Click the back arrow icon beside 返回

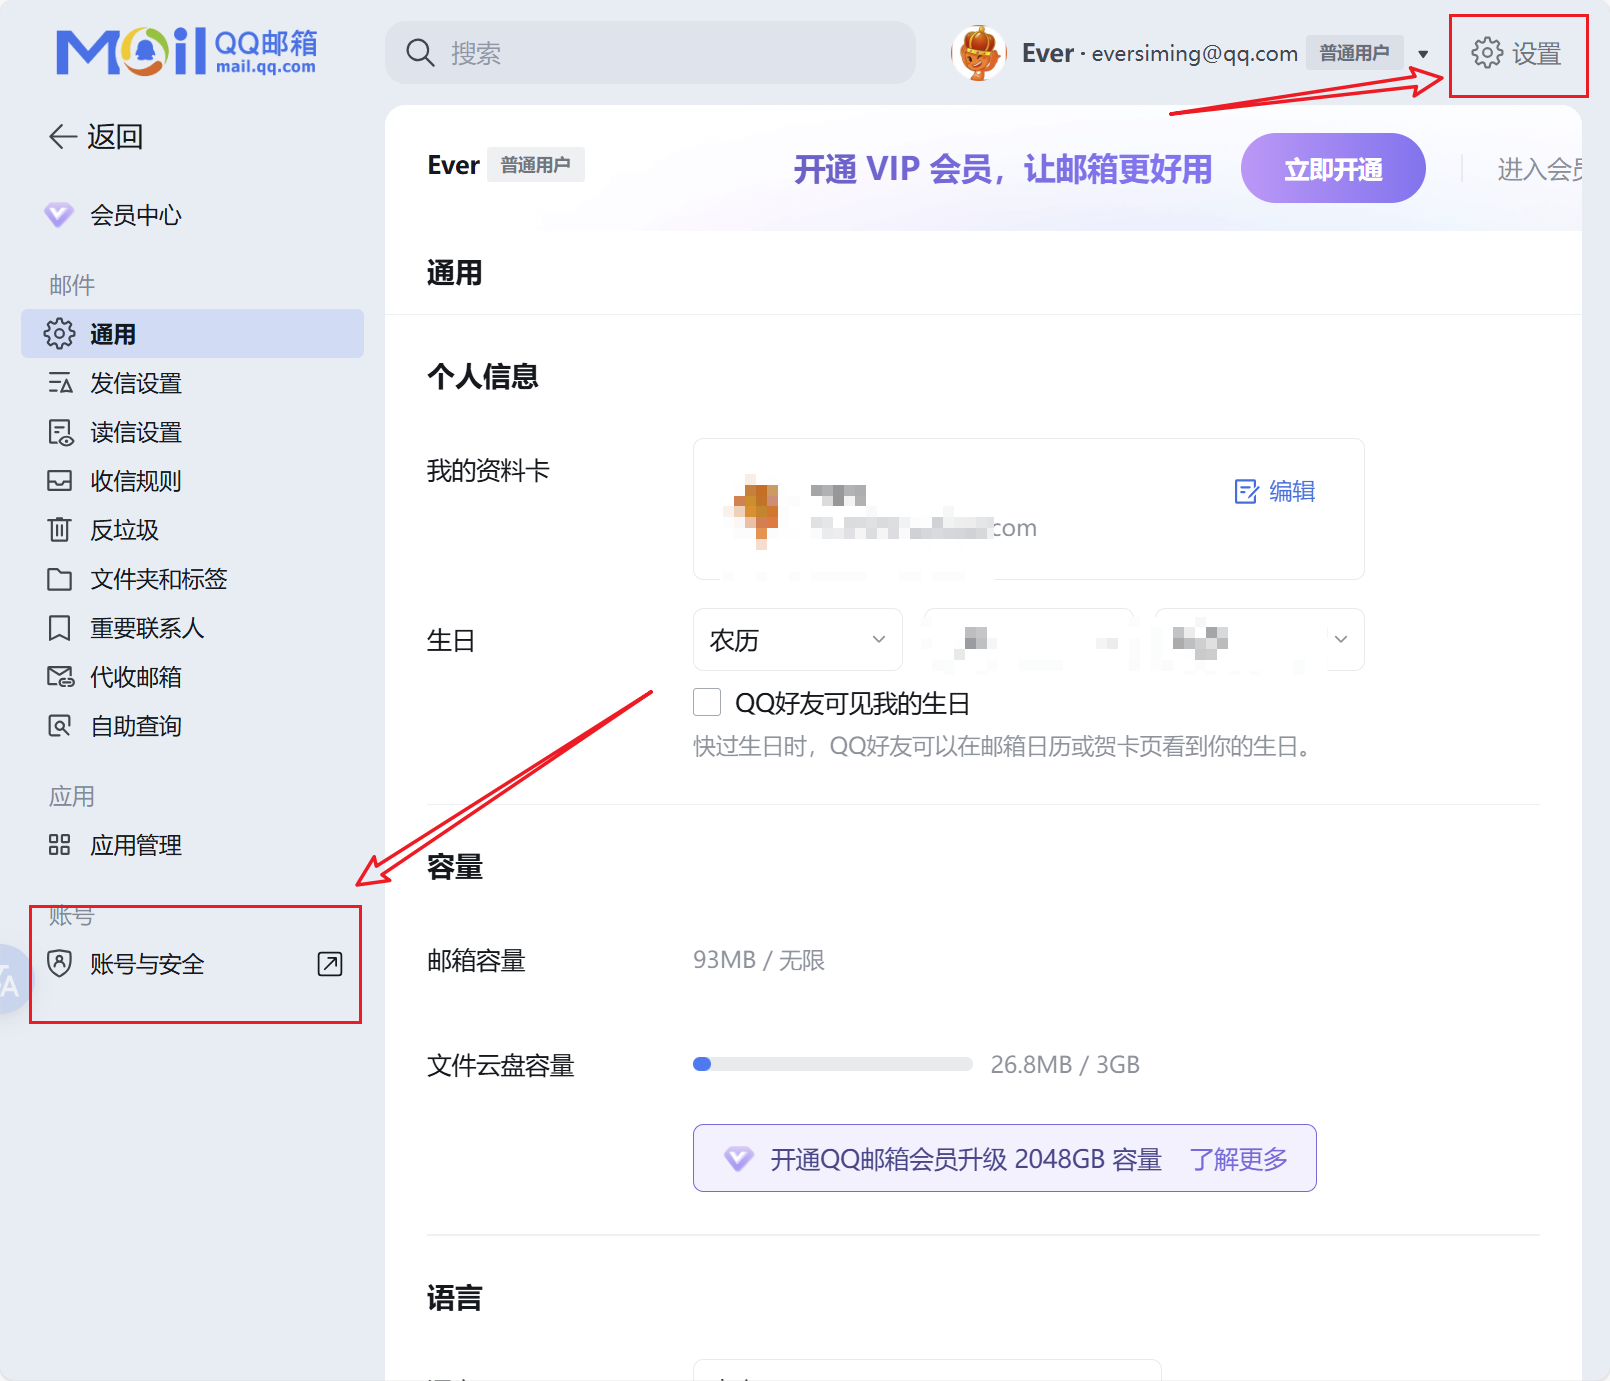pyautogui.click(x=63, y=136)
